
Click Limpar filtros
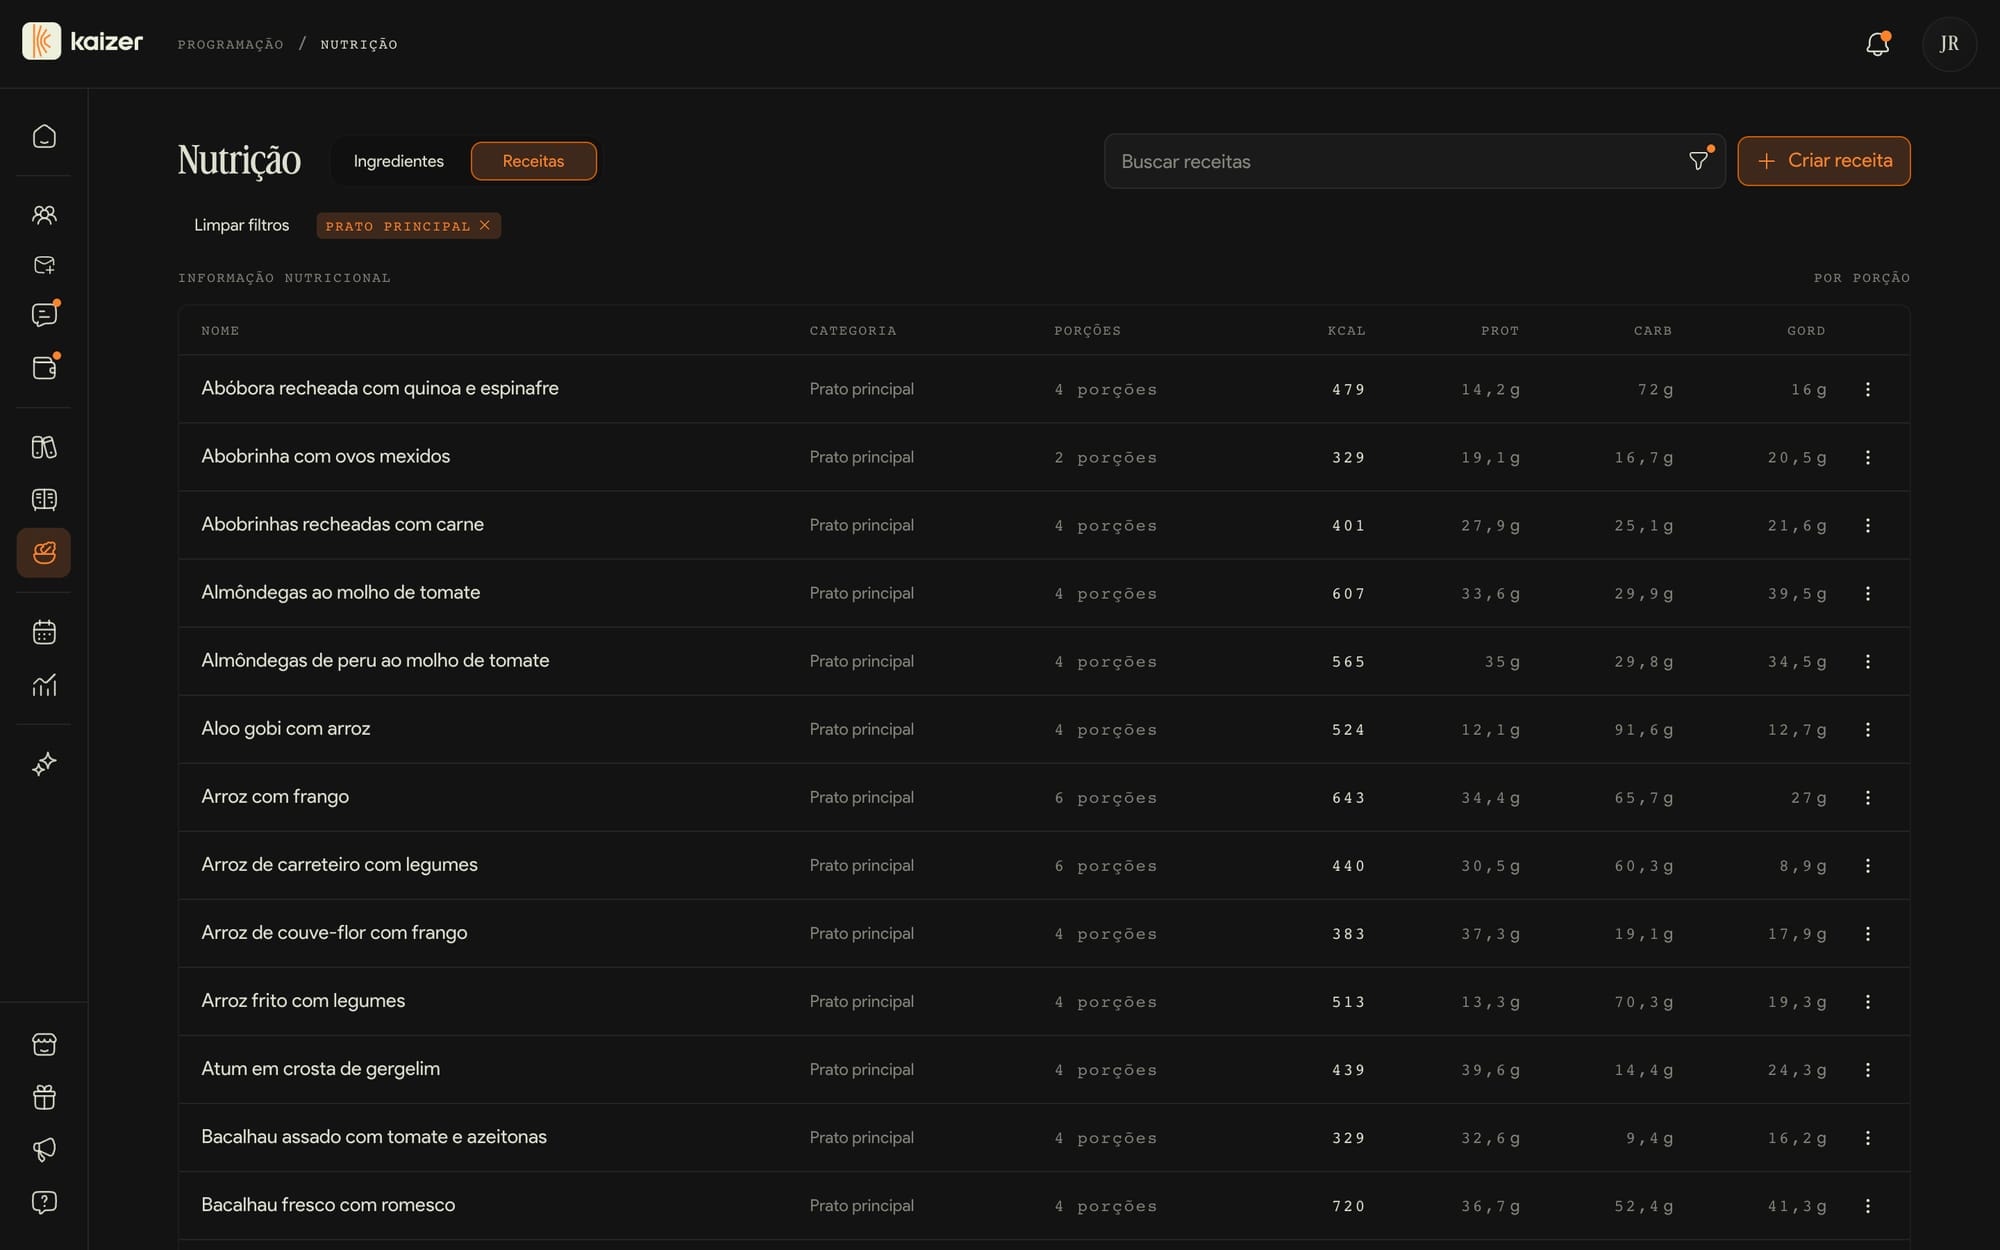point(241,225)
